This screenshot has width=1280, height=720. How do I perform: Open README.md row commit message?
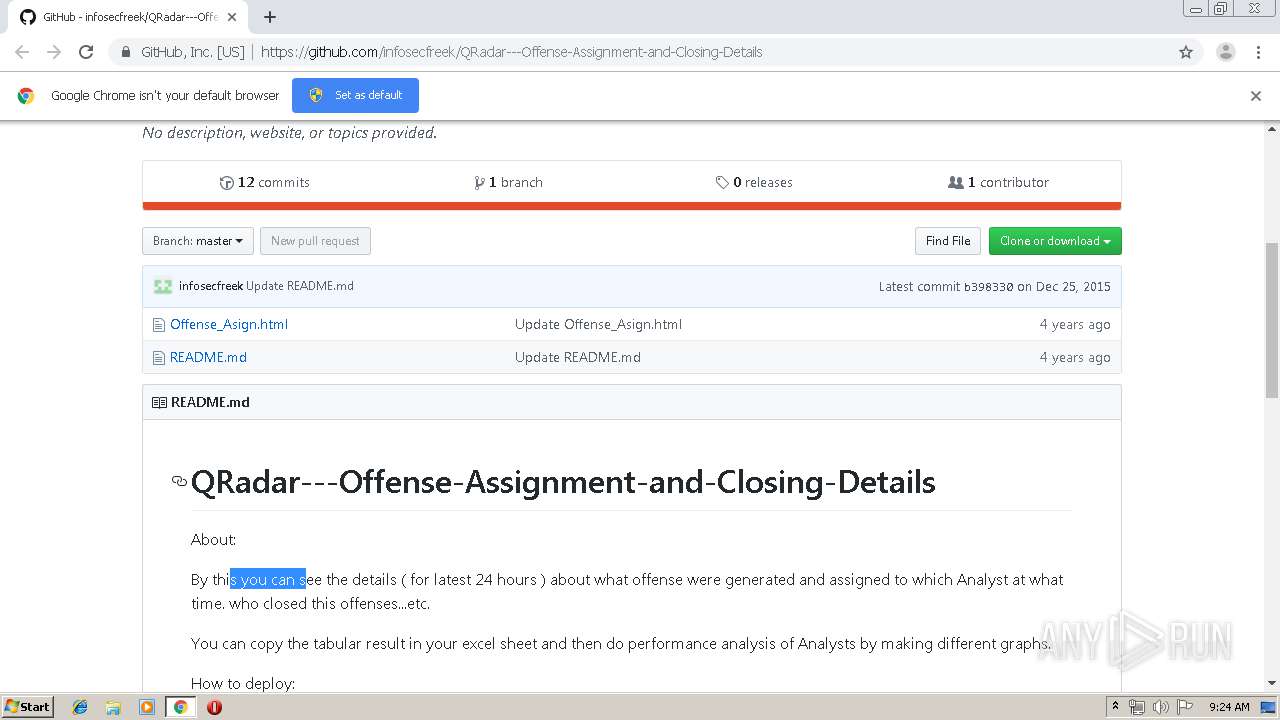[578, 357]
